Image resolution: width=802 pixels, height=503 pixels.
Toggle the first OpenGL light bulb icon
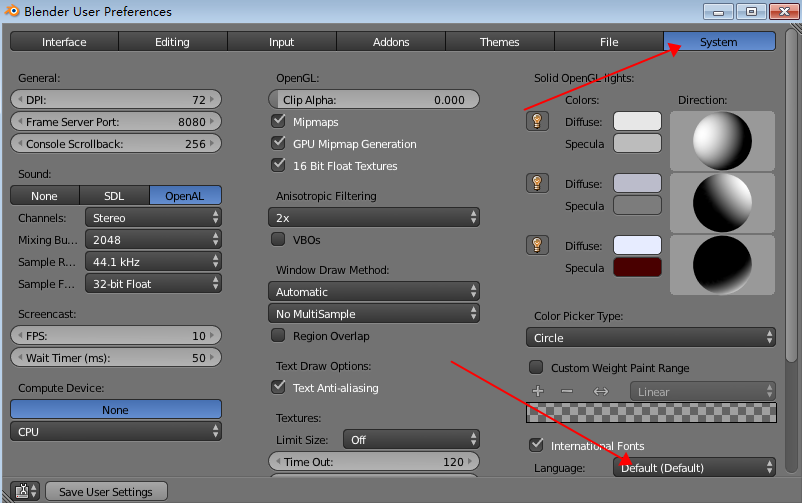pyautogui.click(x=537, y=122)
